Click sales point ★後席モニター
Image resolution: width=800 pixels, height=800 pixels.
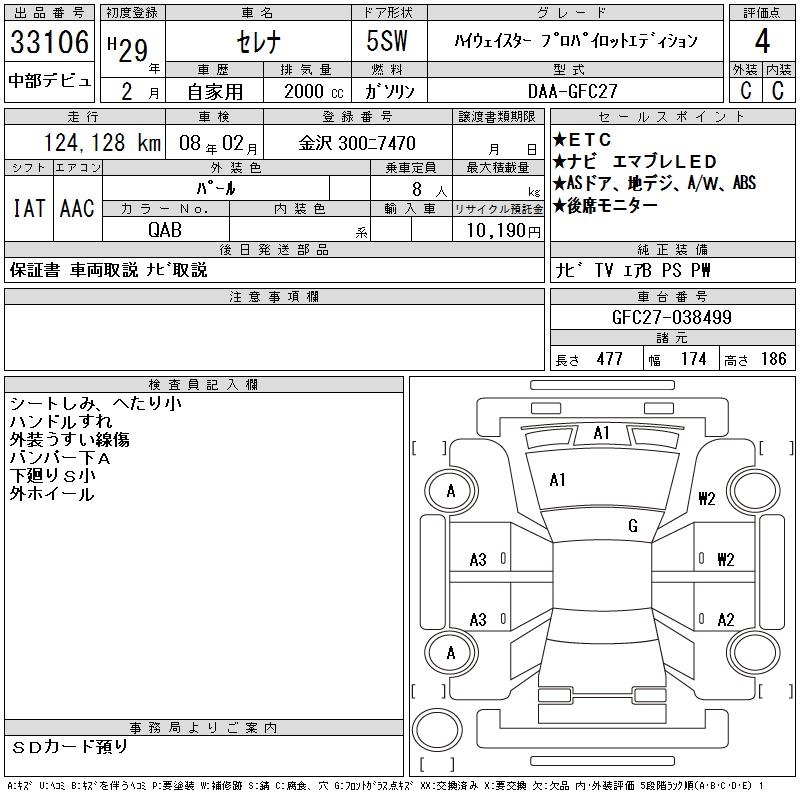[605, 205]
